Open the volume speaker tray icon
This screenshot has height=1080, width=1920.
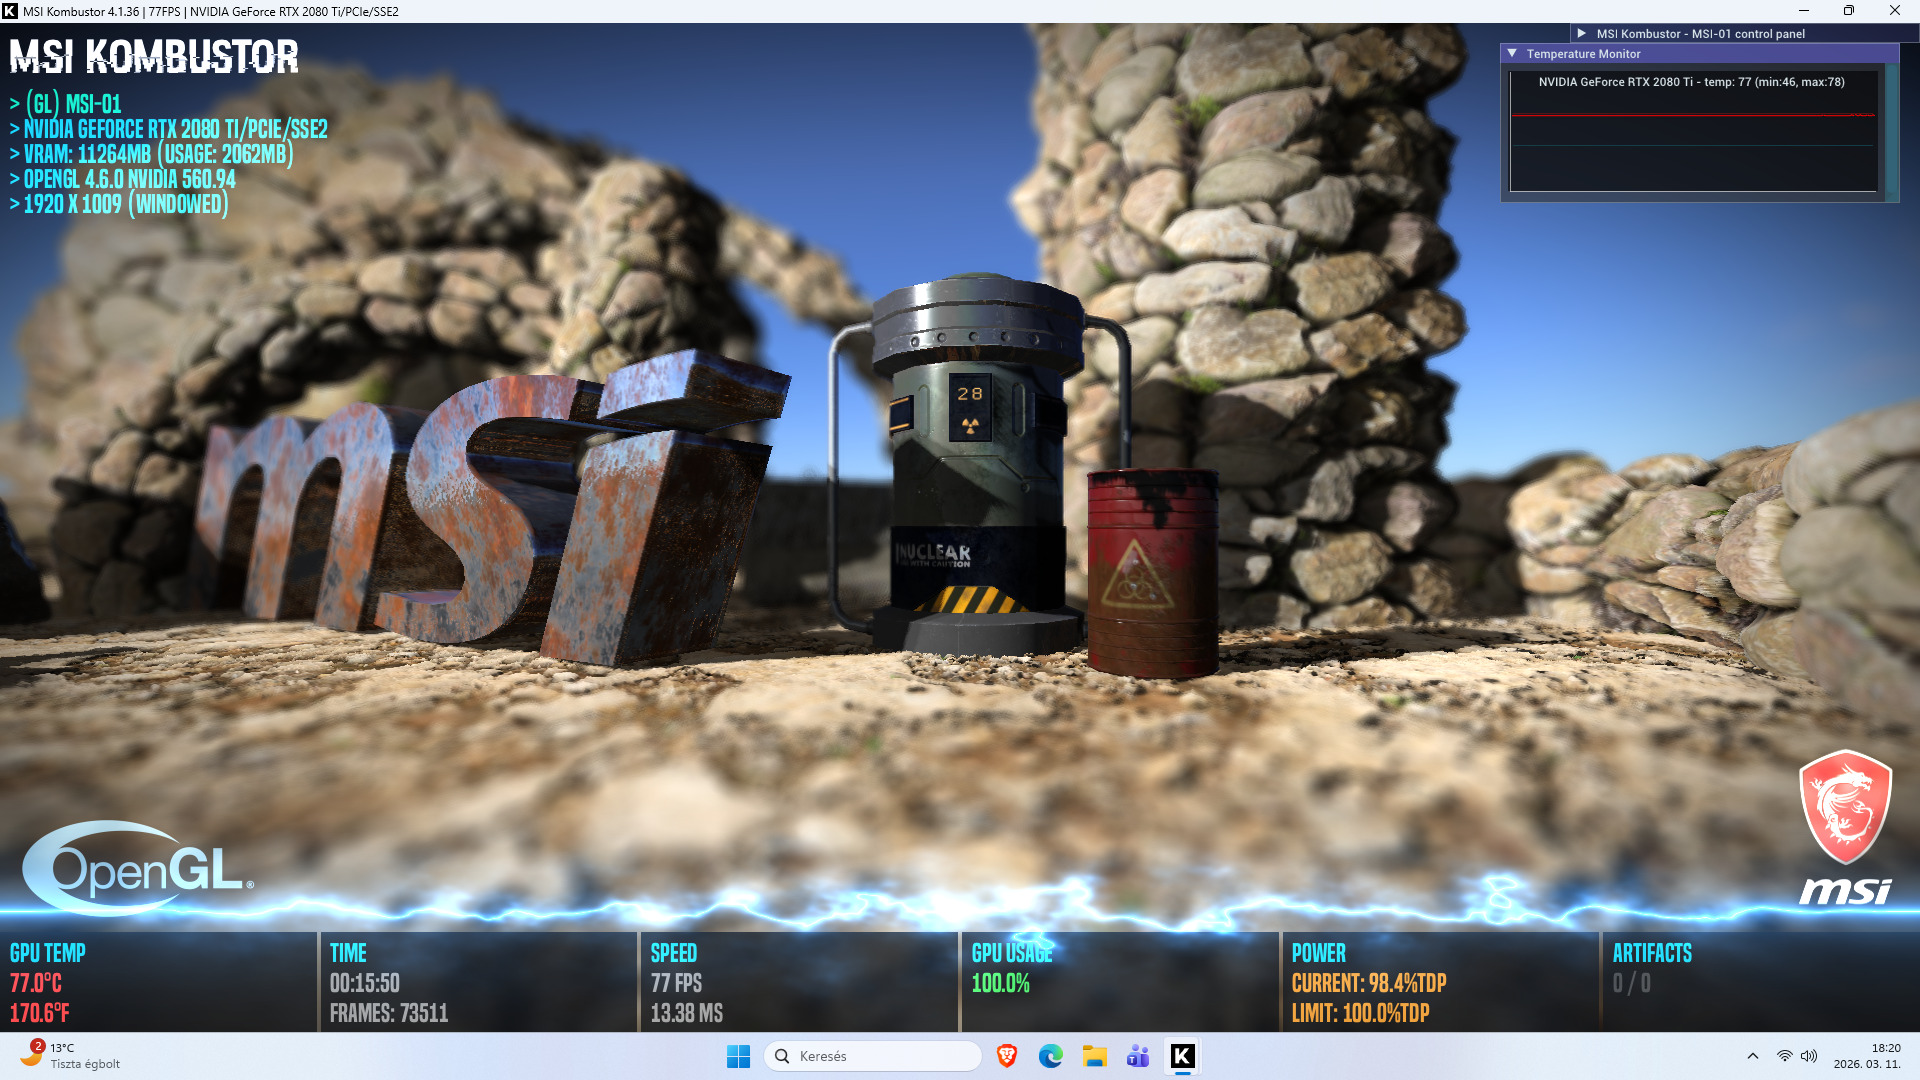(x=1808, y=1056)
